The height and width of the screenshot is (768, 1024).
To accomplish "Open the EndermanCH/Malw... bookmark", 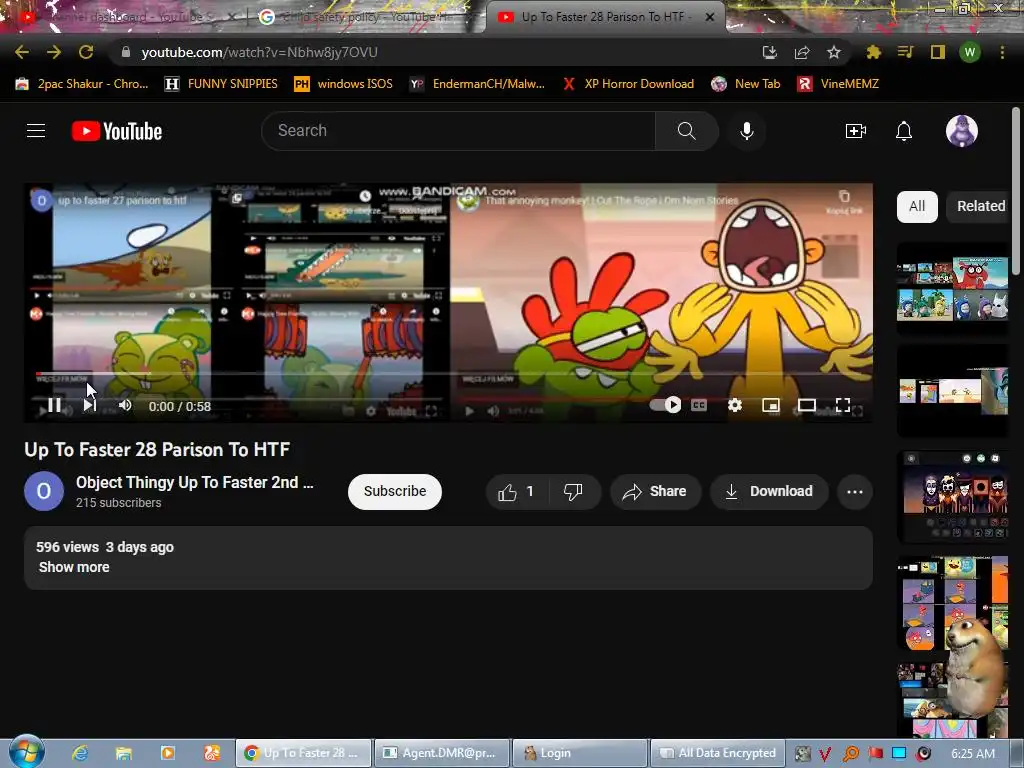I will pos(477,84).
